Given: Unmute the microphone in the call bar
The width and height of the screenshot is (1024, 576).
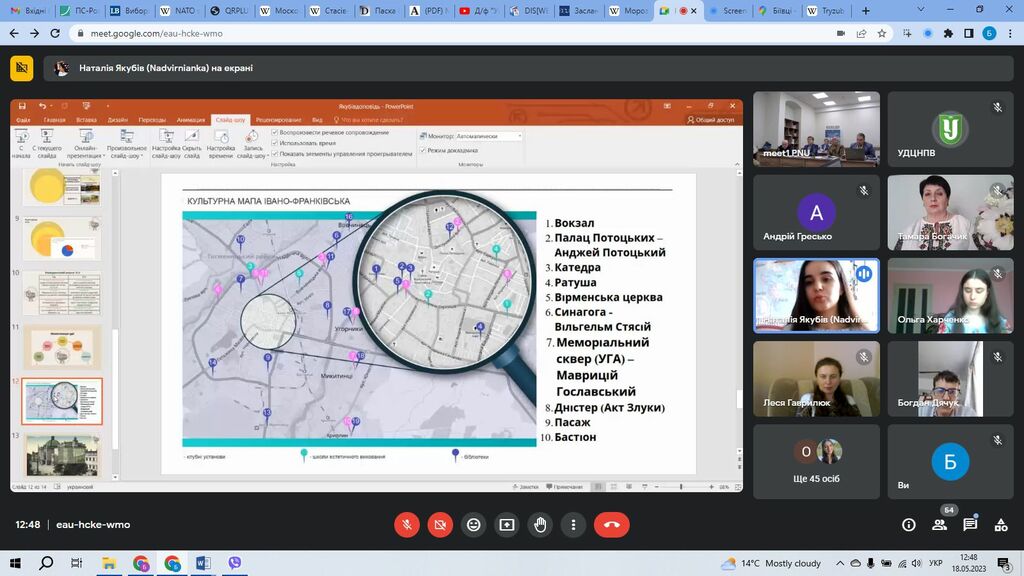Looking at the screenshot, I should [x=406, y=524].
